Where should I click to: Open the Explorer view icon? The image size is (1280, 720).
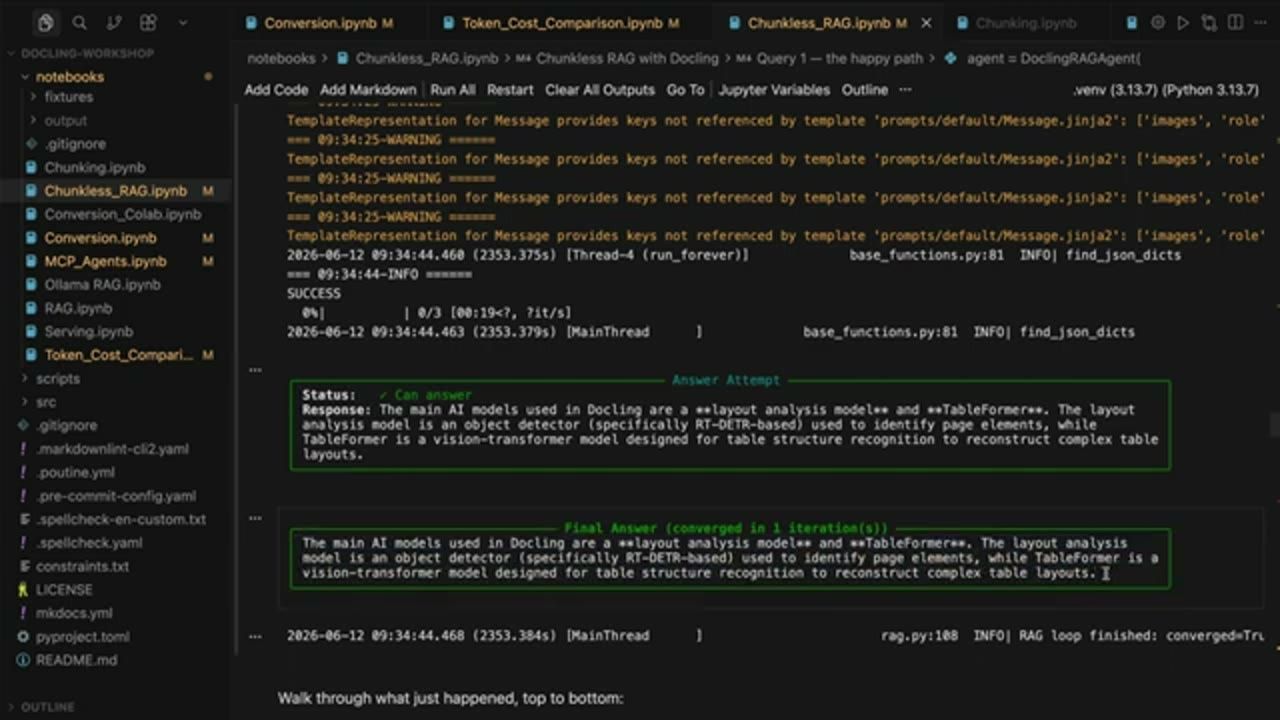[x=45, y=22]
